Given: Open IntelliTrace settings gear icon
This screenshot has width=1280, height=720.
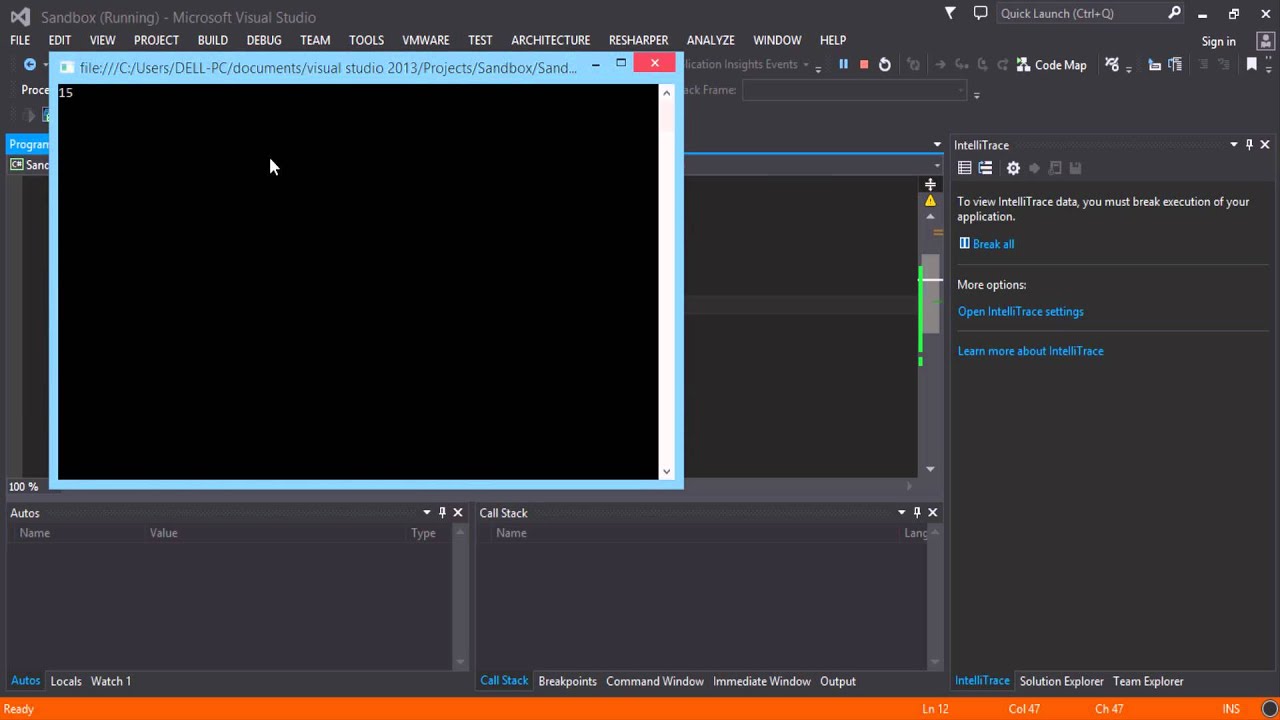Looking at the screenshot, I should coord(1013,168).
